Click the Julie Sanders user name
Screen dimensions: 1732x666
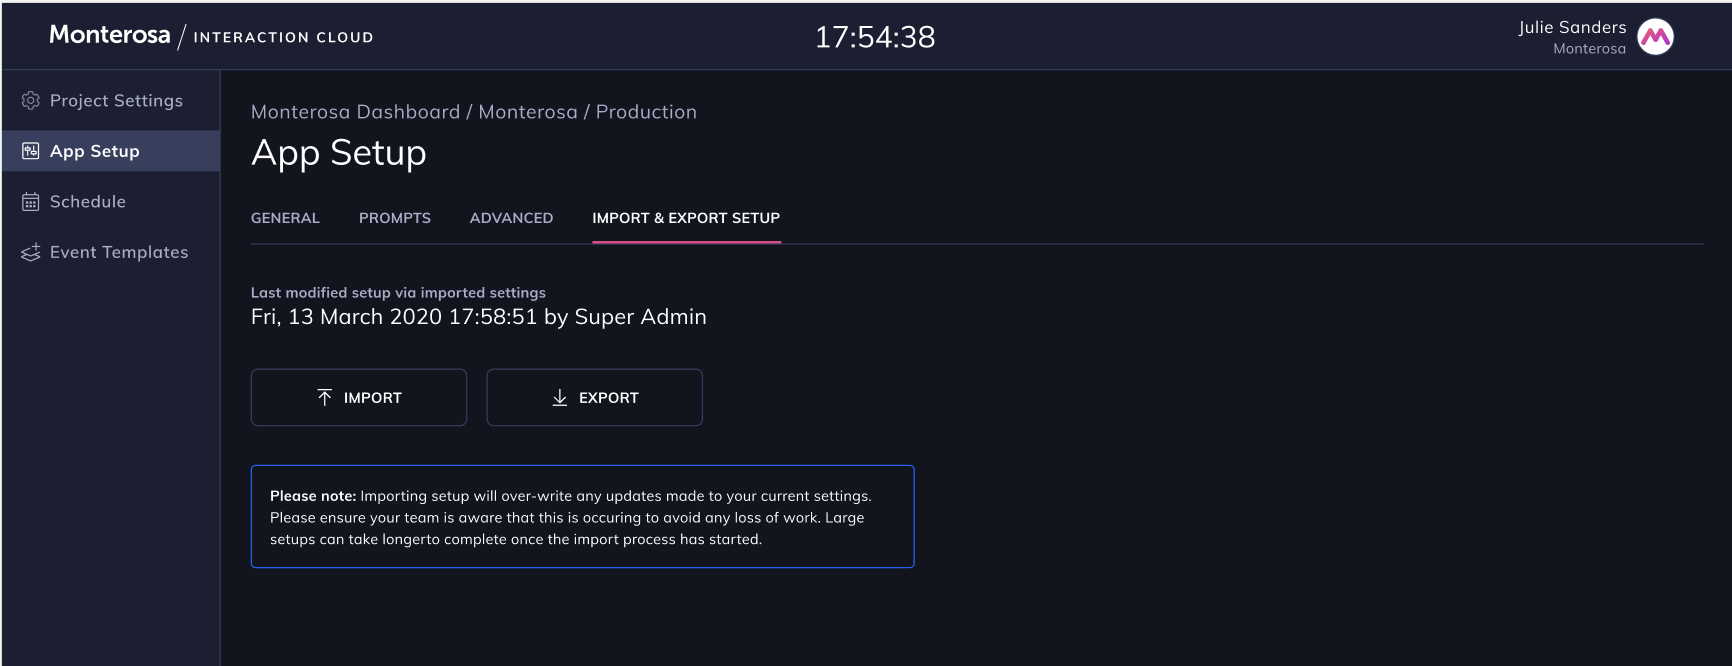[x=1573, y=27]
